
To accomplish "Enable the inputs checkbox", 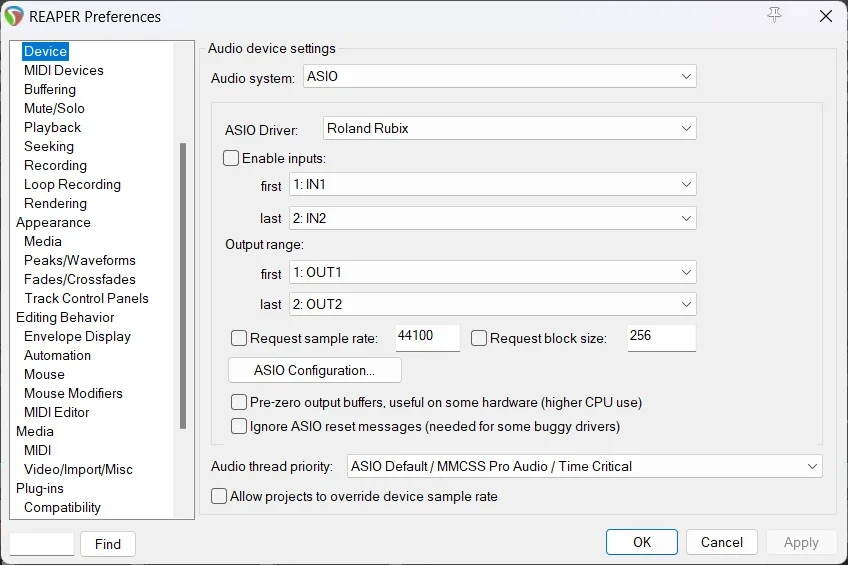I will [231, 158].
